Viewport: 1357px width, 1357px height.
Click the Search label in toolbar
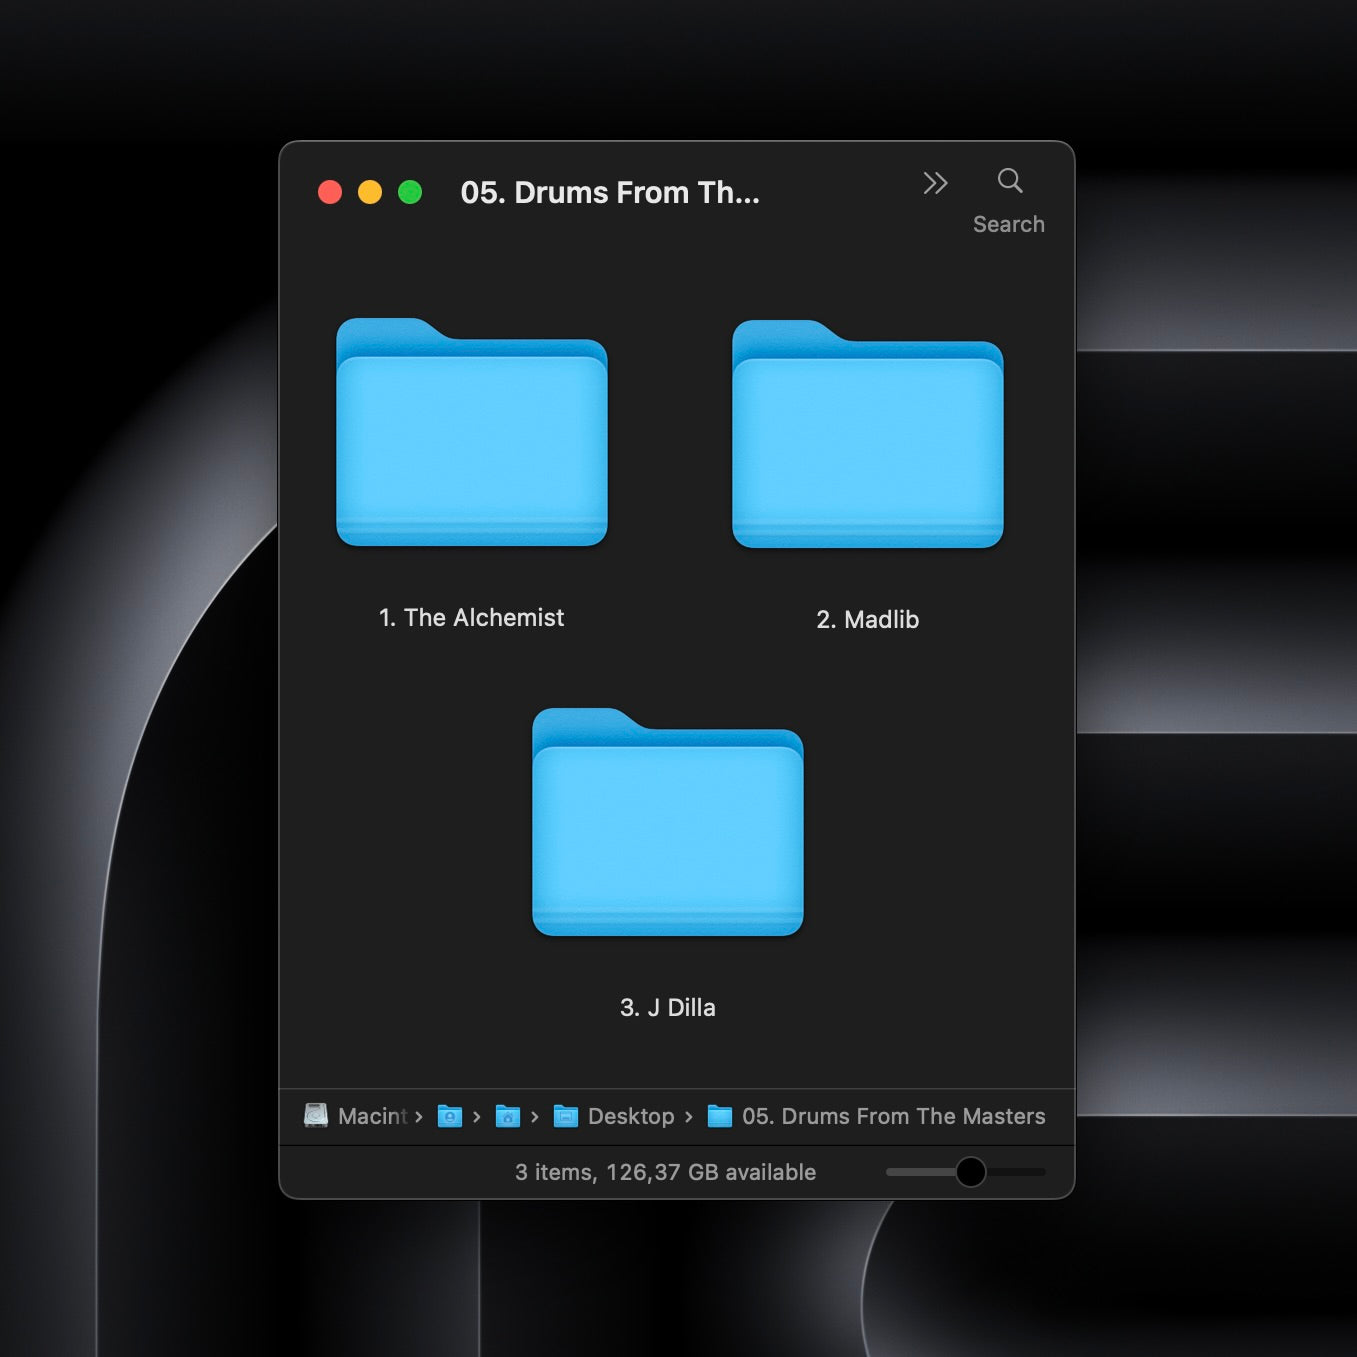1009,224
